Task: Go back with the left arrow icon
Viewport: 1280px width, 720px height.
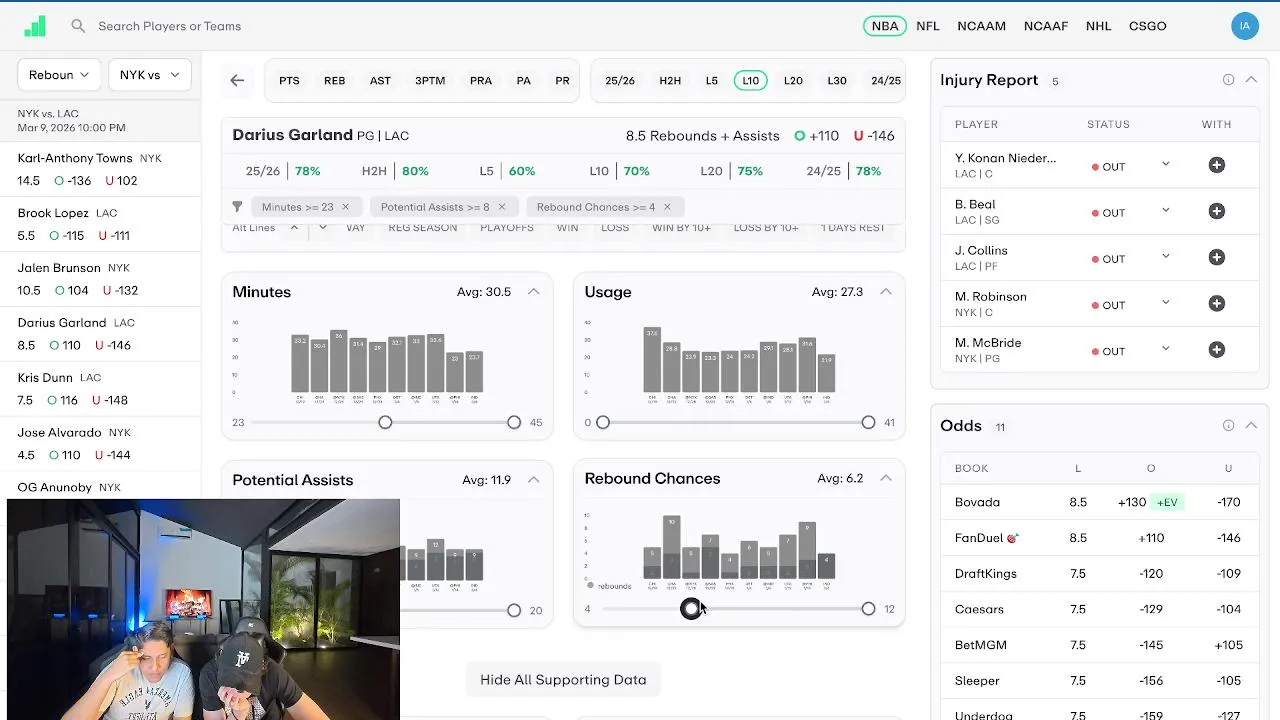Action: (x=237, y=81)
